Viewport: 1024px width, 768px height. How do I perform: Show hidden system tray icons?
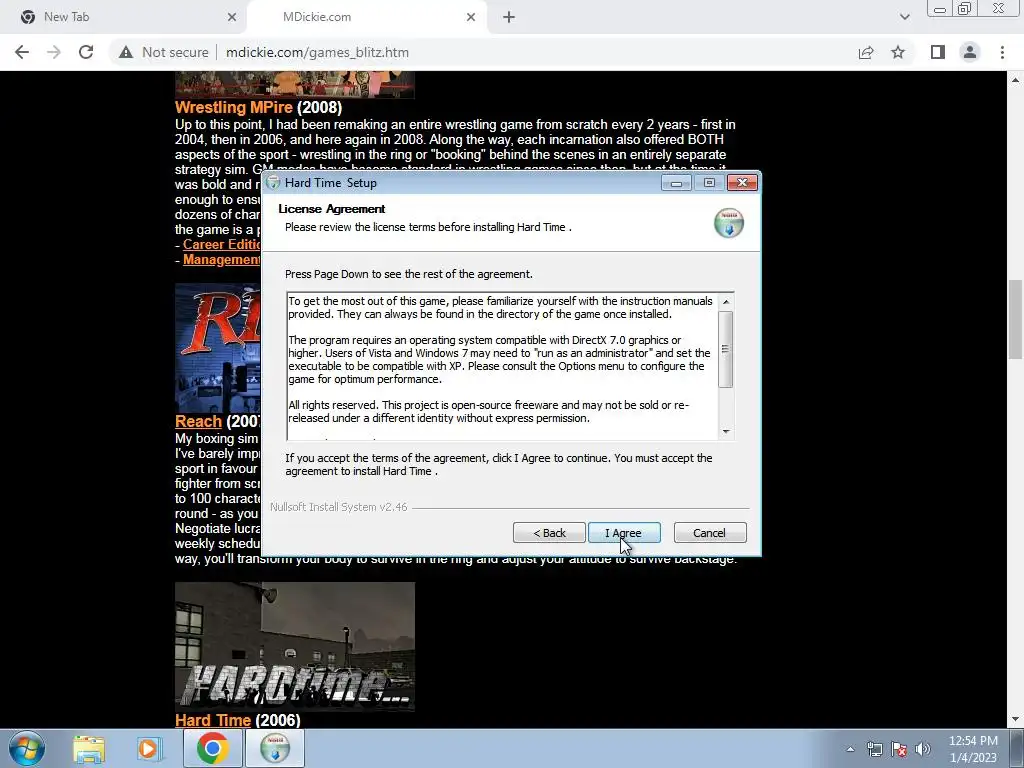pos(850,749)
